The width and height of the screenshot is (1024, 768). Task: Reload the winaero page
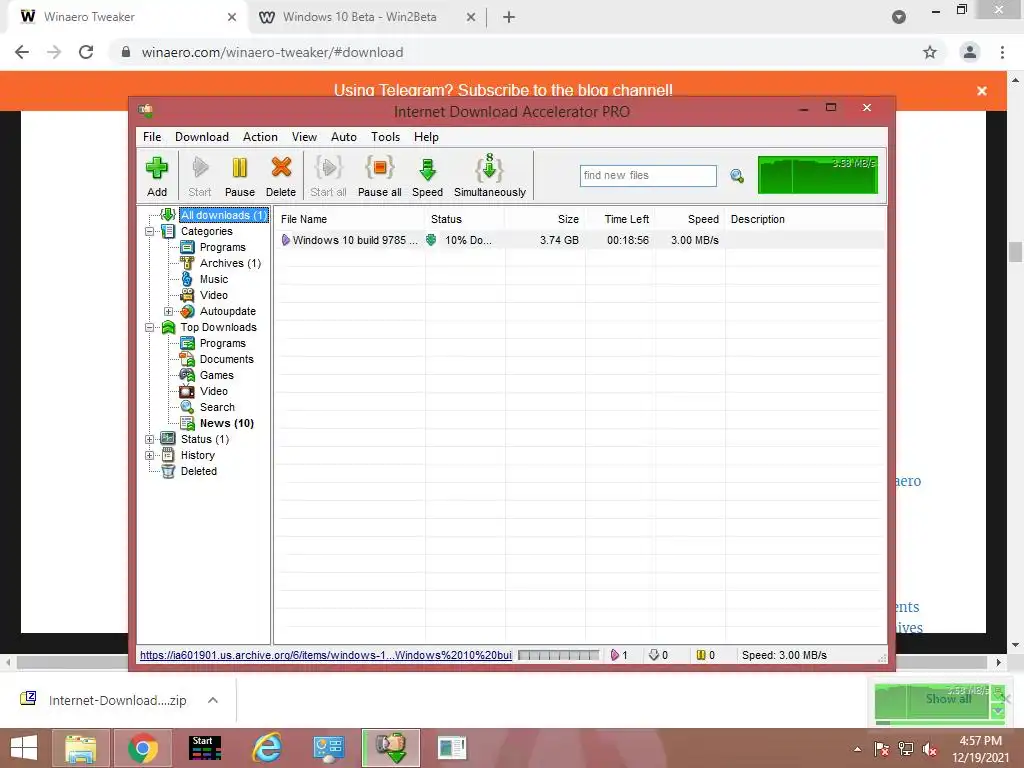click(x=86, y=52)
